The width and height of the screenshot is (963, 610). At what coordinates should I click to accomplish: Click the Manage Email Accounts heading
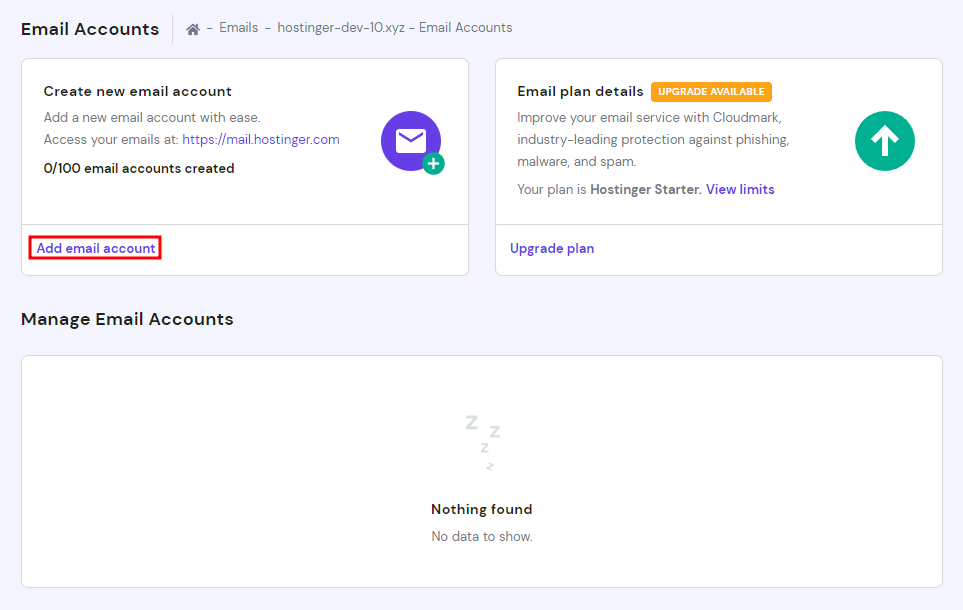point(127,319)
